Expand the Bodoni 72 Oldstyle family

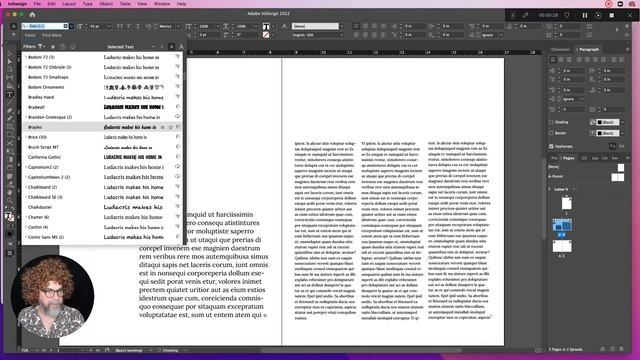[x=26, y=67]
